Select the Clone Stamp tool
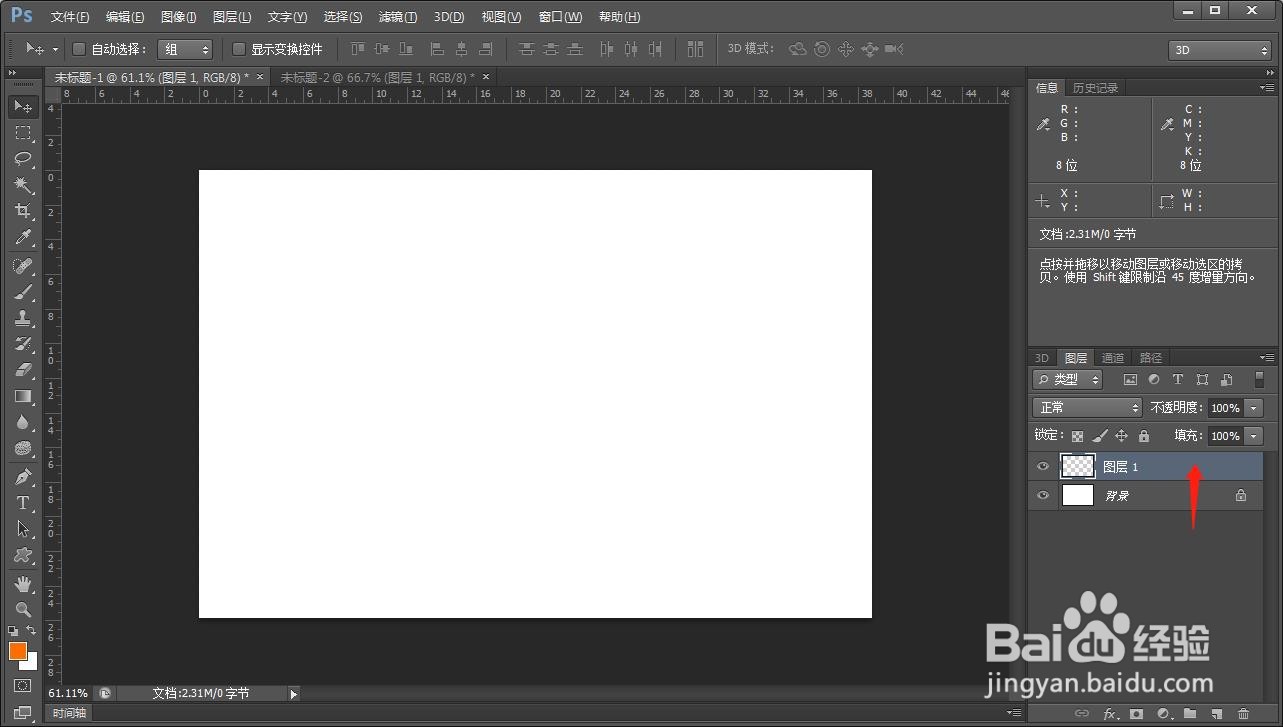This screenshot has height=727, width=1283. click(23, 318)
